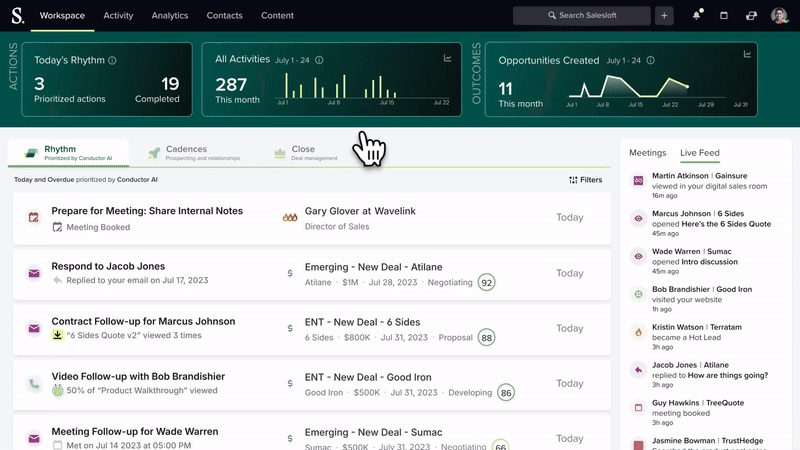Open Kristin Watson Terratam feed item

[x=697, y=337]
